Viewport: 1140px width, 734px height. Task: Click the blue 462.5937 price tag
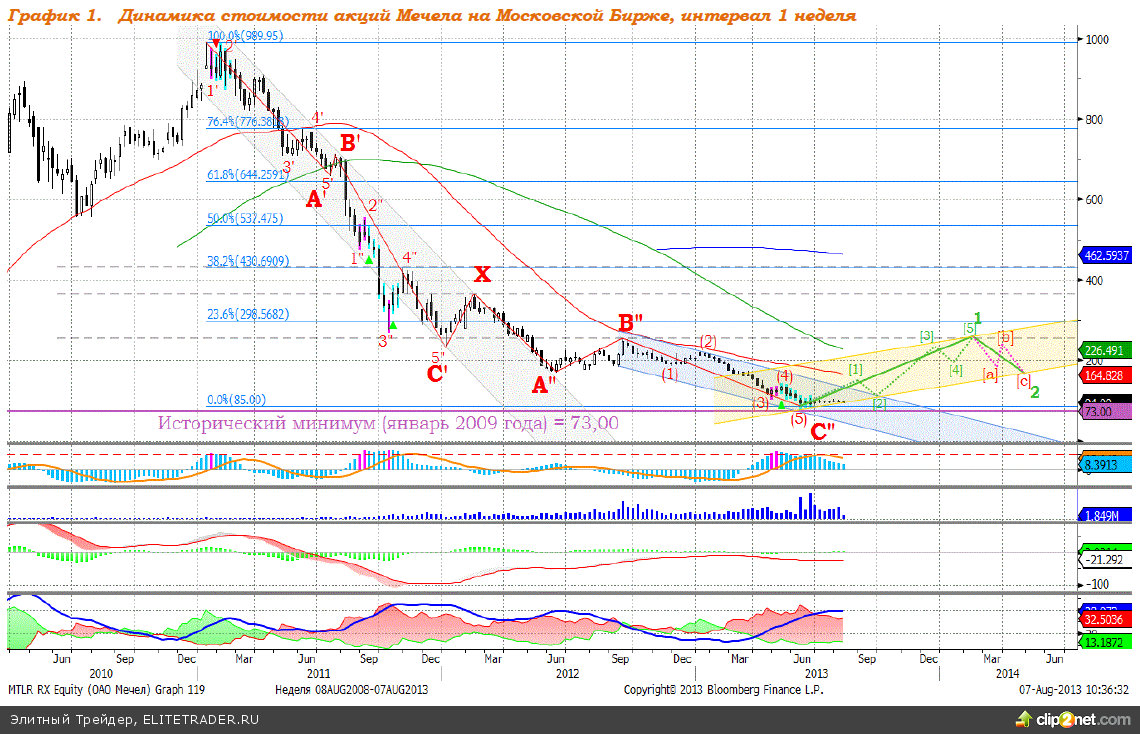click(1108, 255)
